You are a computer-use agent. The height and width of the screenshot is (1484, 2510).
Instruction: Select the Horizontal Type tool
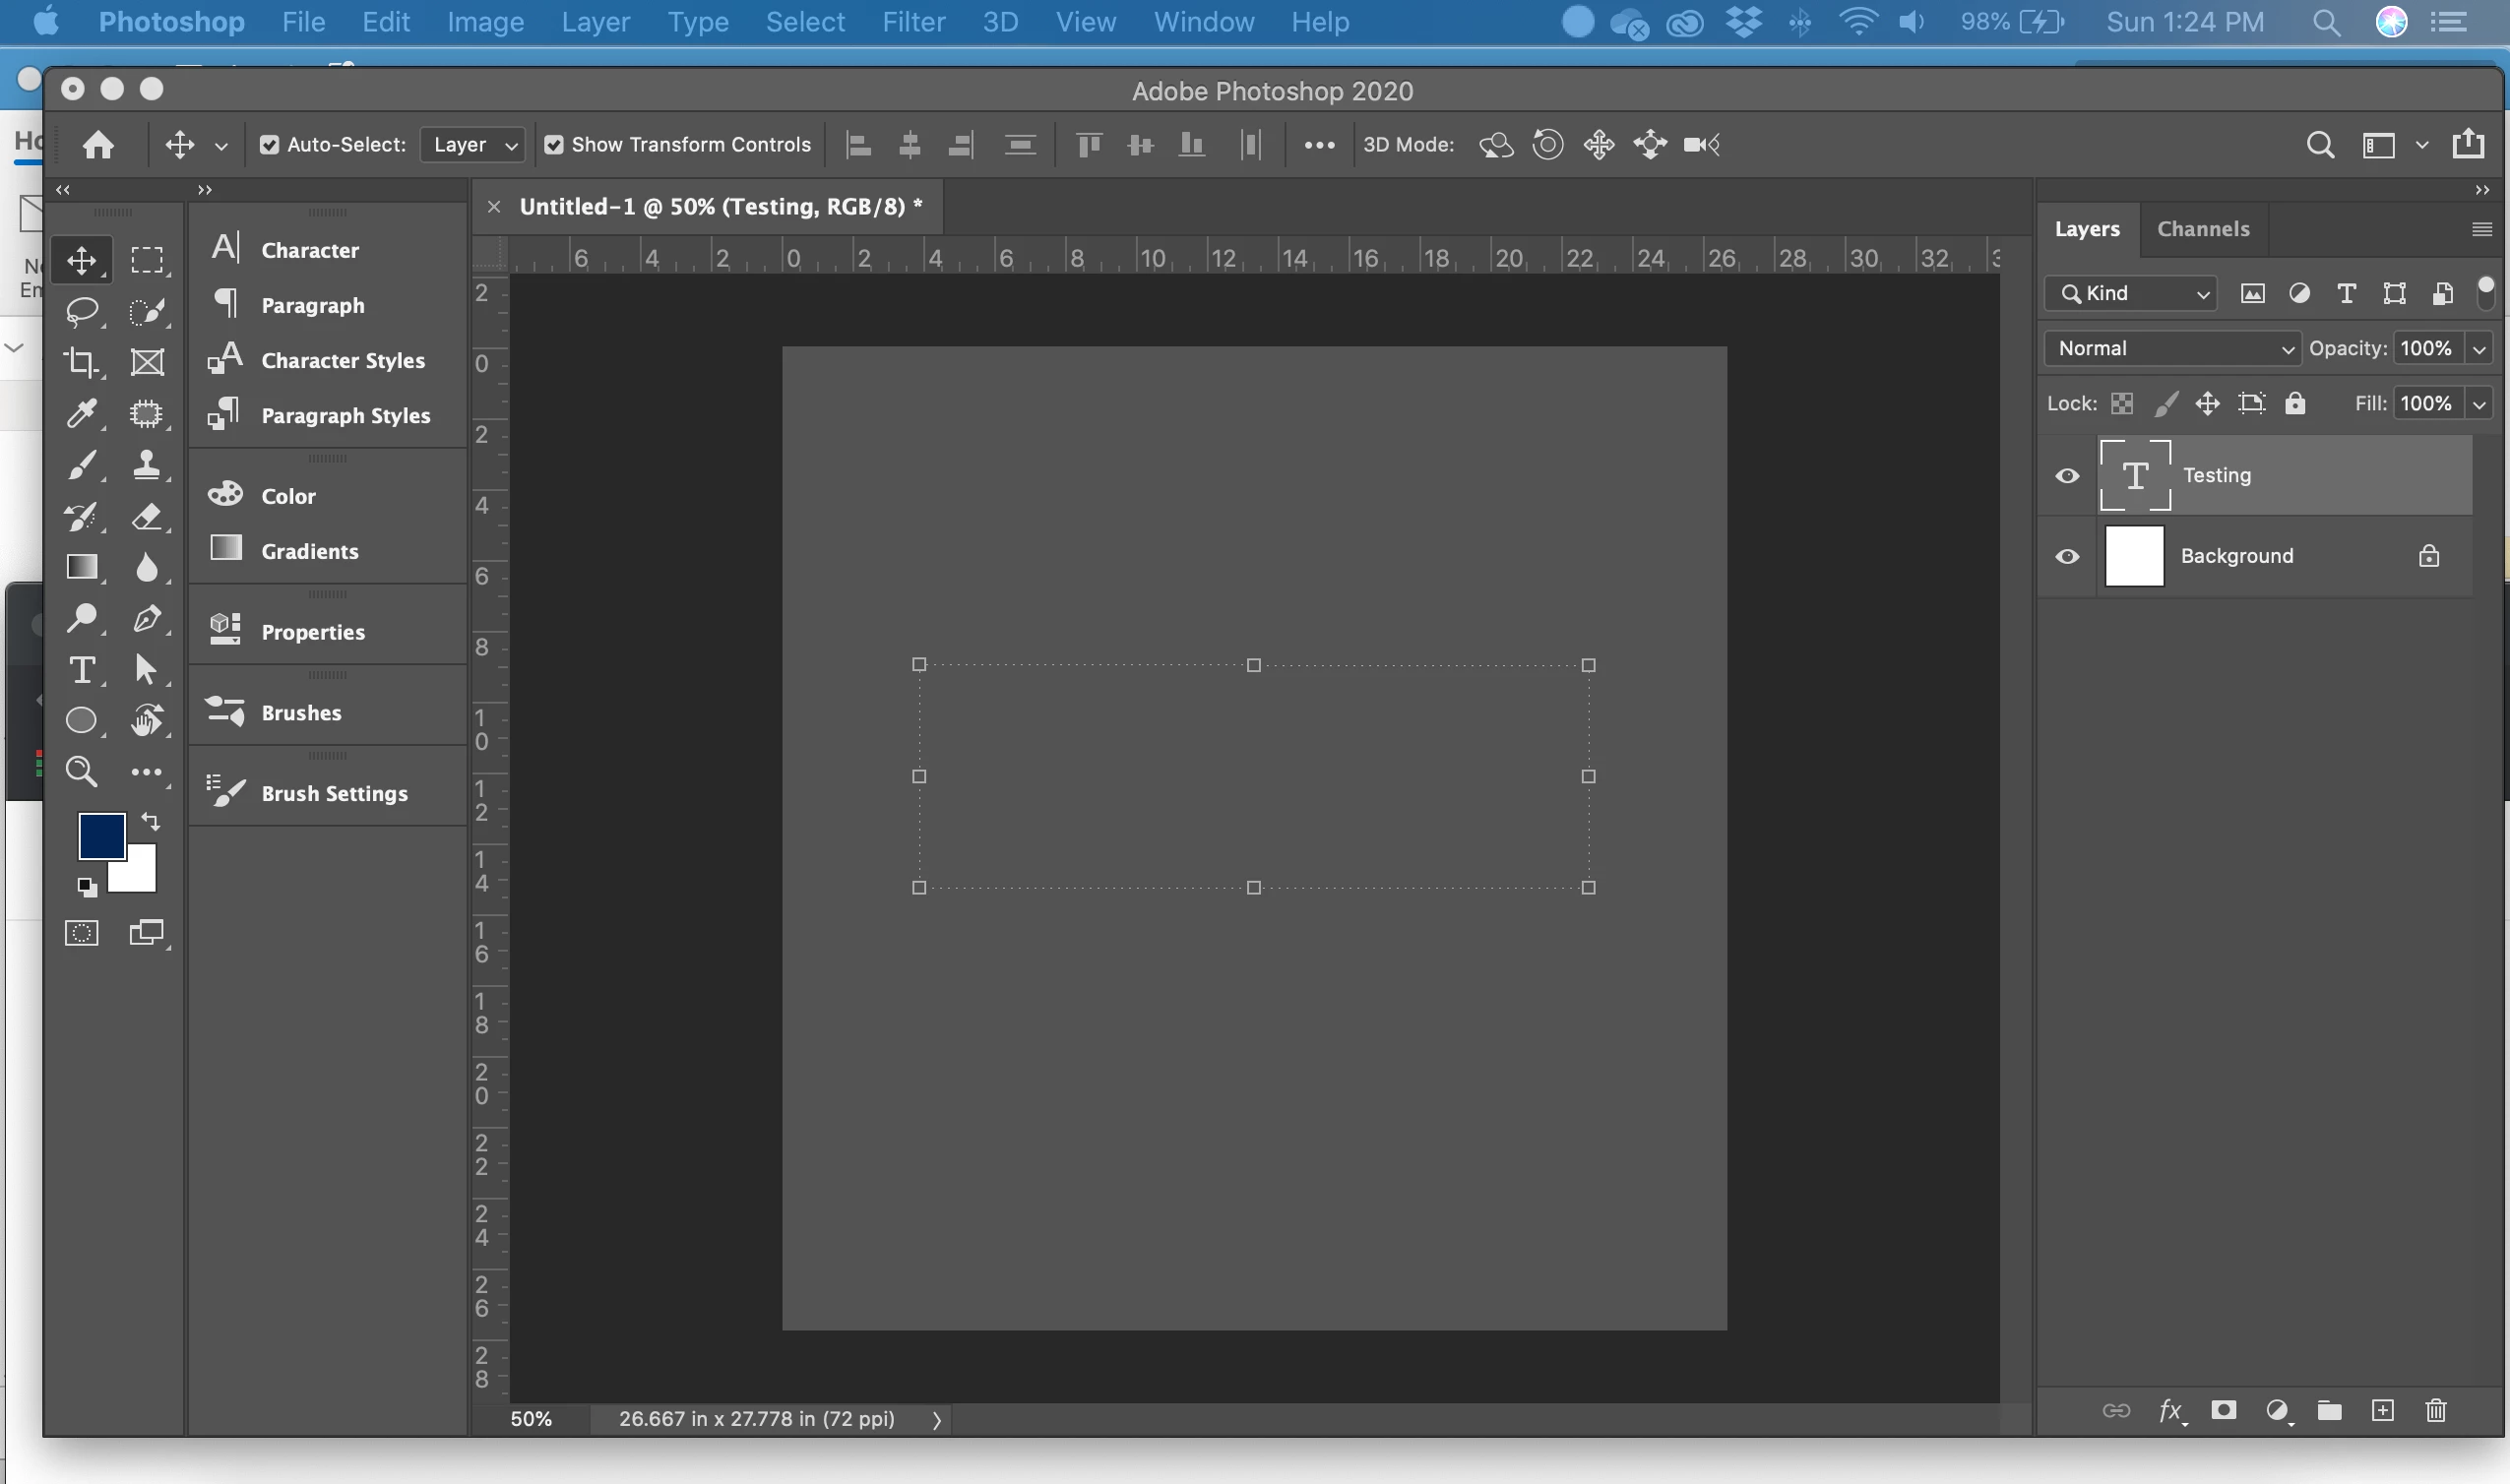click(x=82, y=669)
